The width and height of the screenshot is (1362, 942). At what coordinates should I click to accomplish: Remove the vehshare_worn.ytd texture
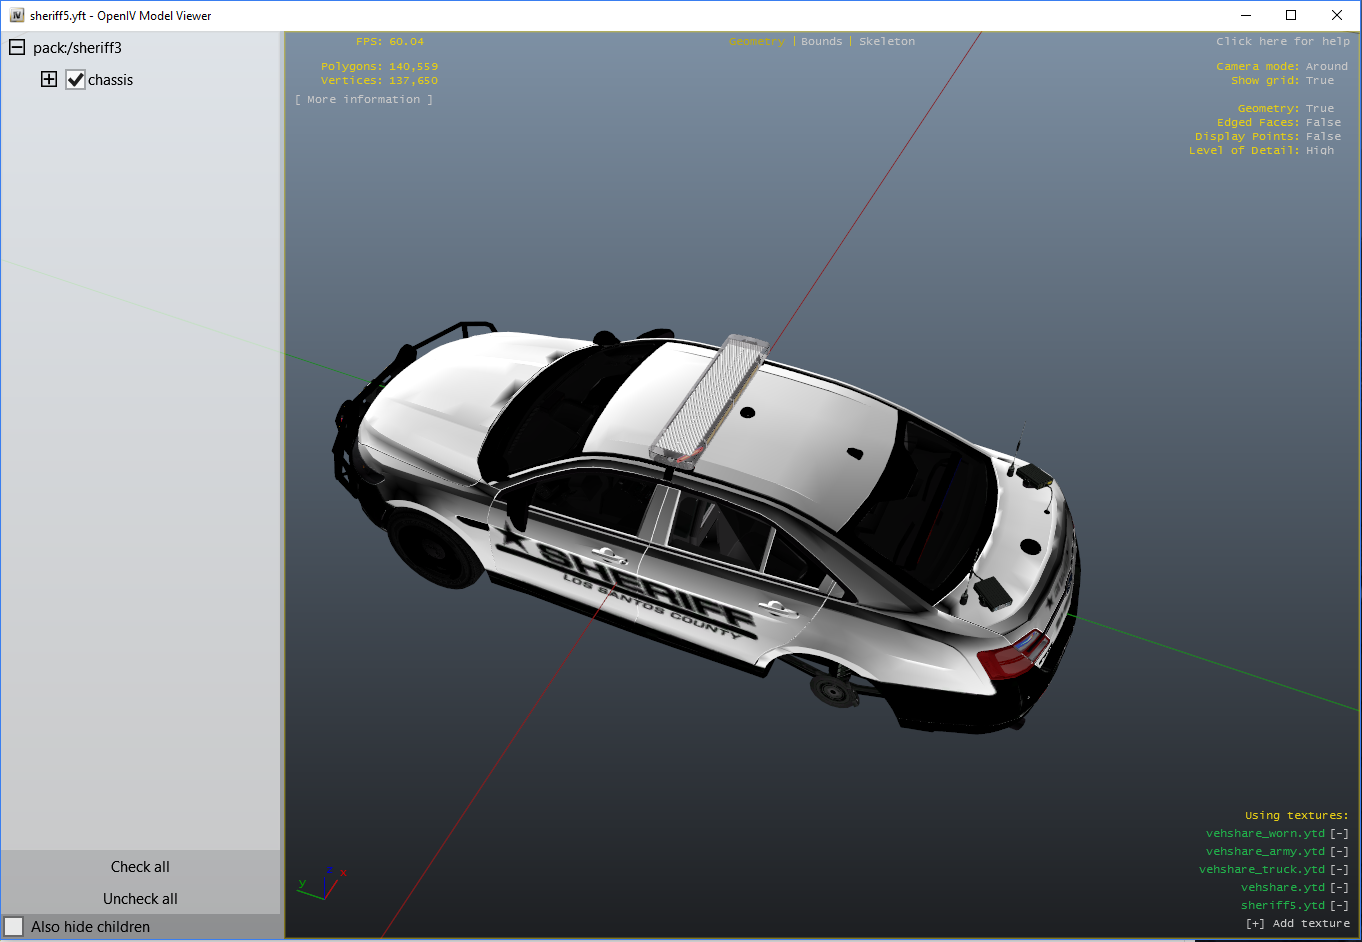coord(1339,834)
